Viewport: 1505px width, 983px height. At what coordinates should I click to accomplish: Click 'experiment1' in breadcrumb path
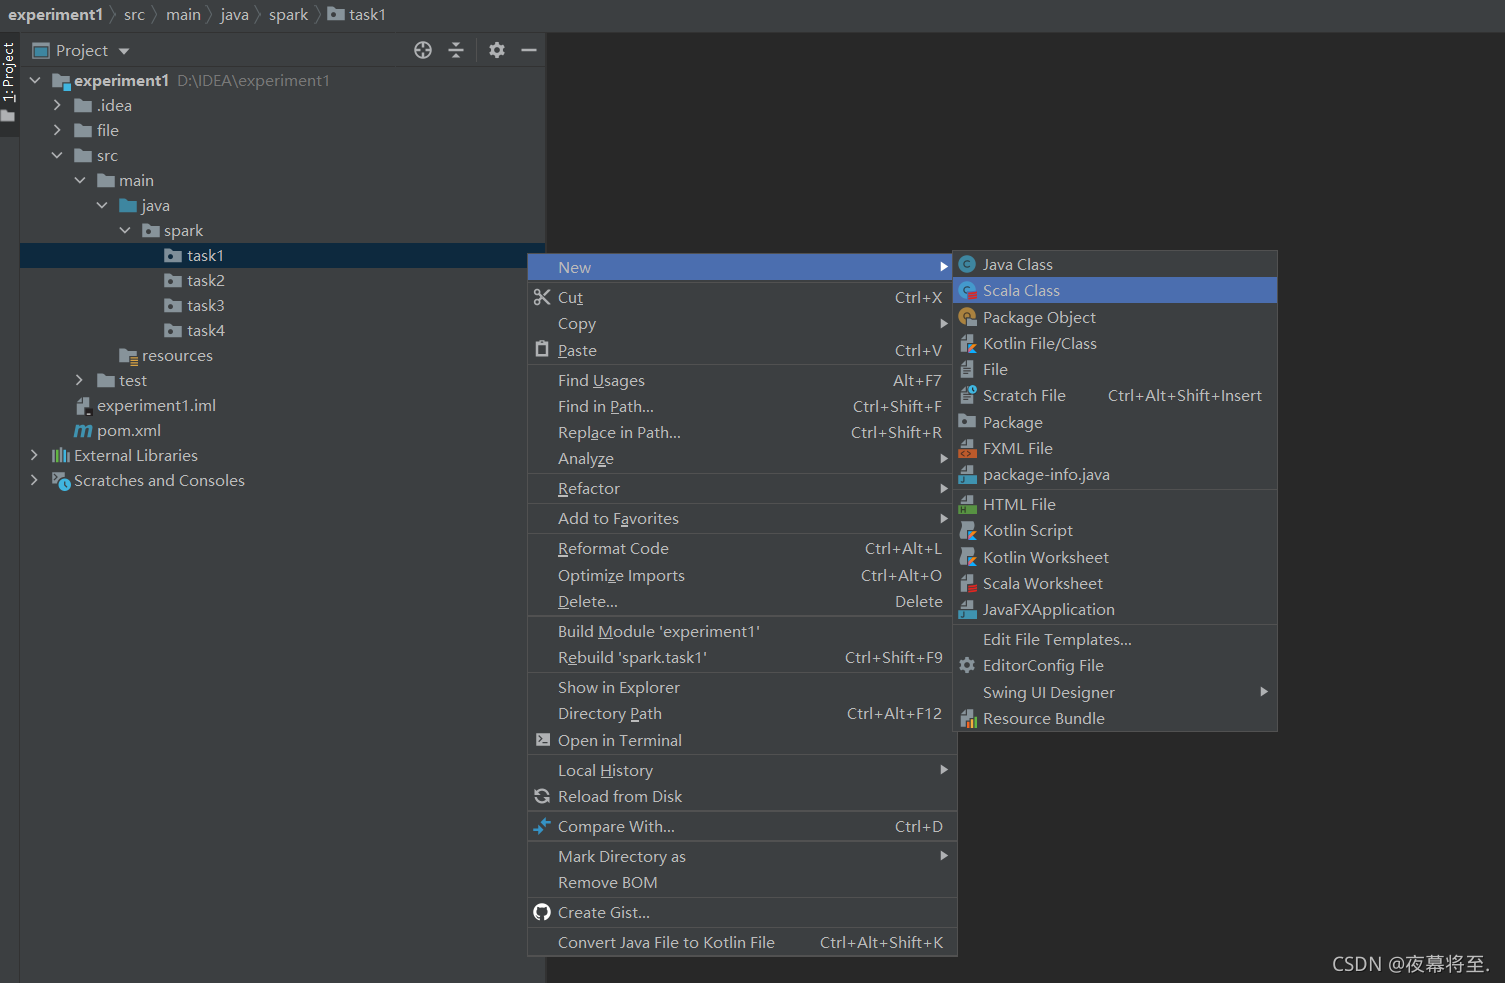[55, 14]
